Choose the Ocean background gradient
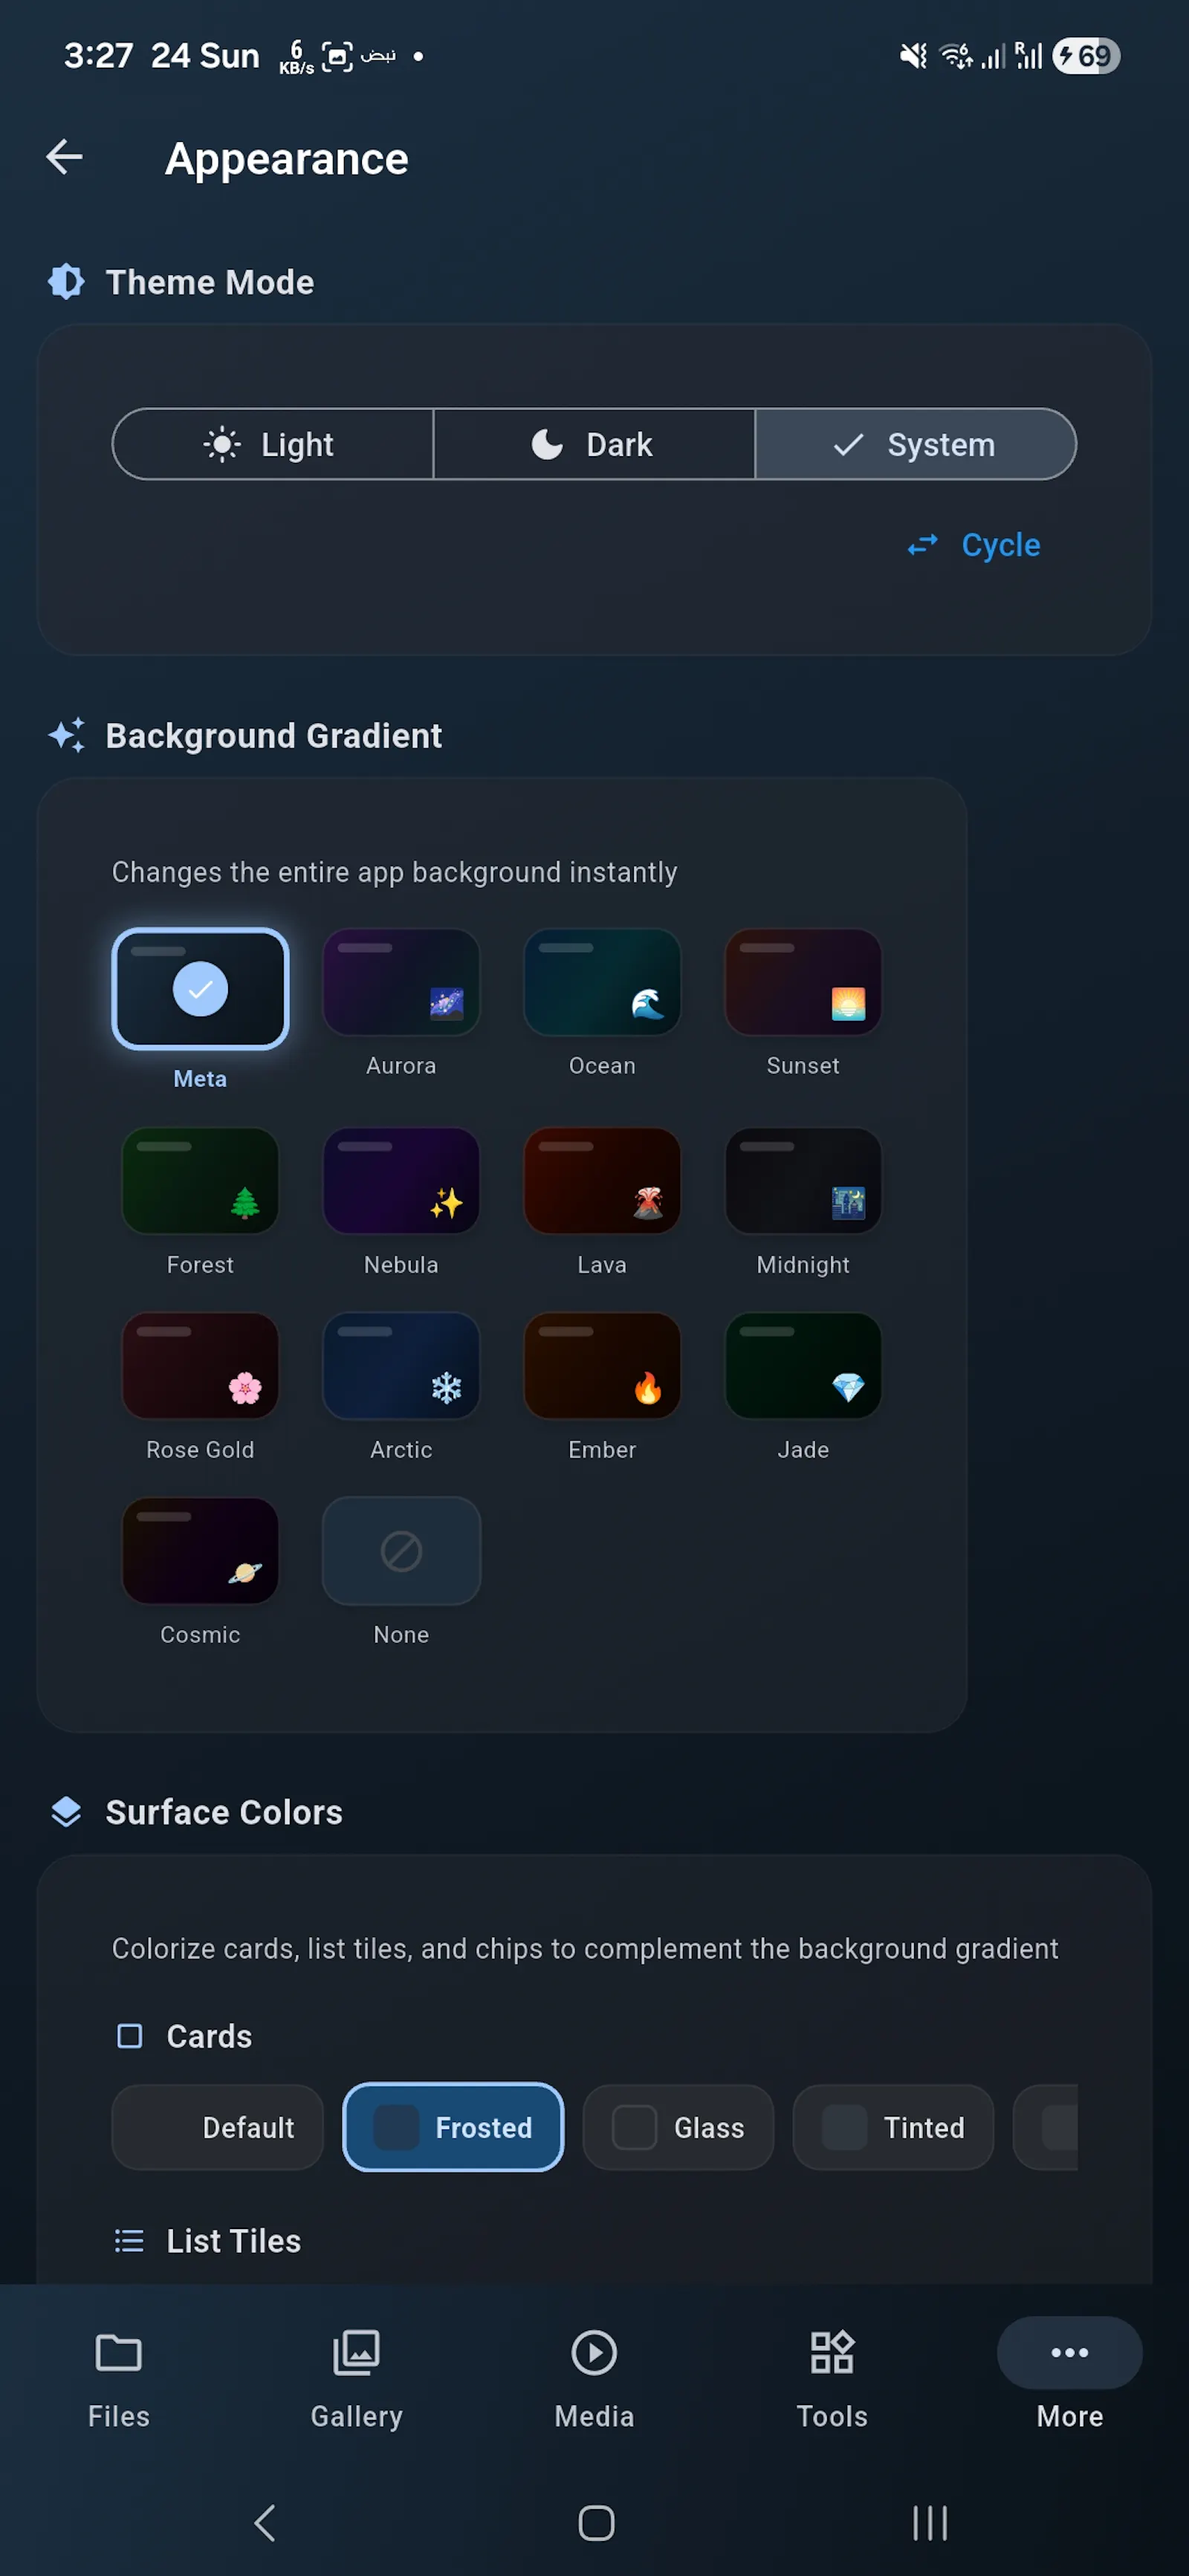 [x=602, y=982]
